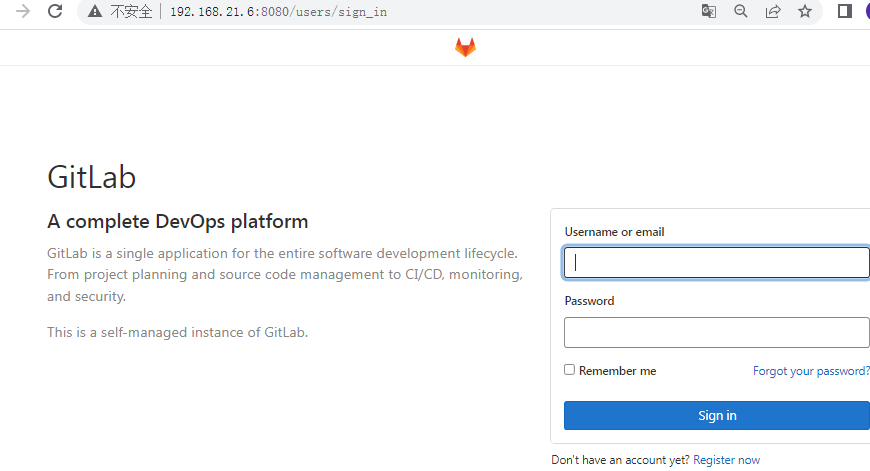Click the share page icon
The image size is (870, 471).
[x=773, y=11]
